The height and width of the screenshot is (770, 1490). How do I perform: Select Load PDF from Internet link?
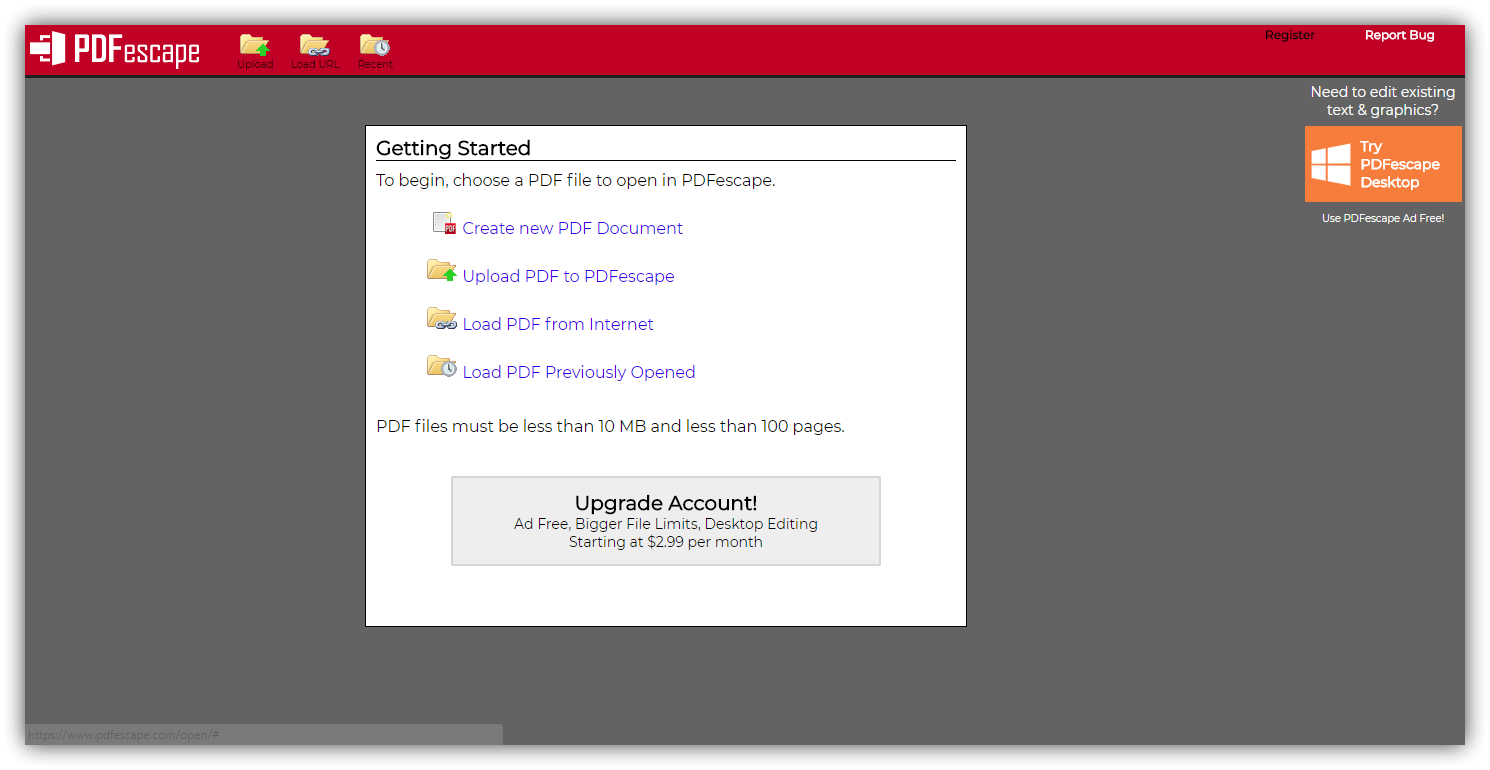(558, 324)
